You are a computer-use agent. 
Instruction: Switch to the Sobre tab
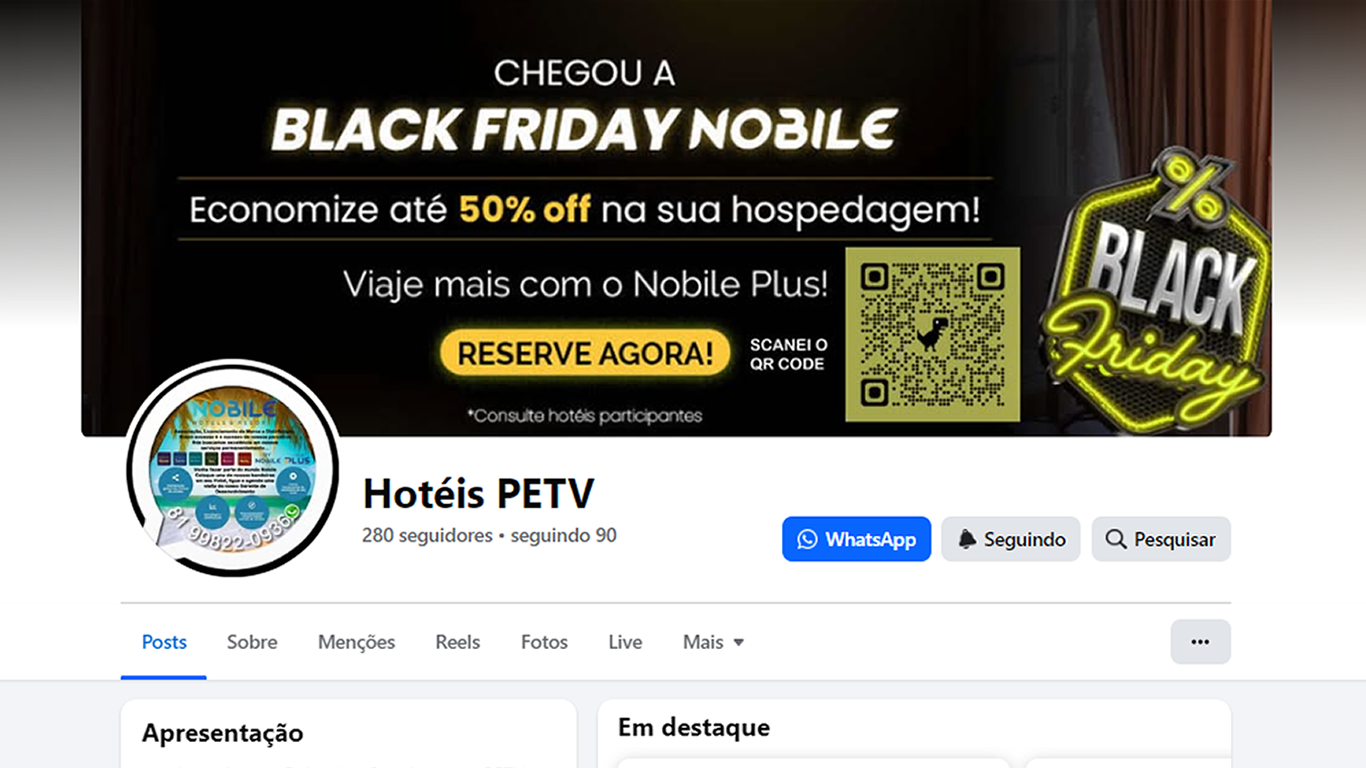point(252,642)
